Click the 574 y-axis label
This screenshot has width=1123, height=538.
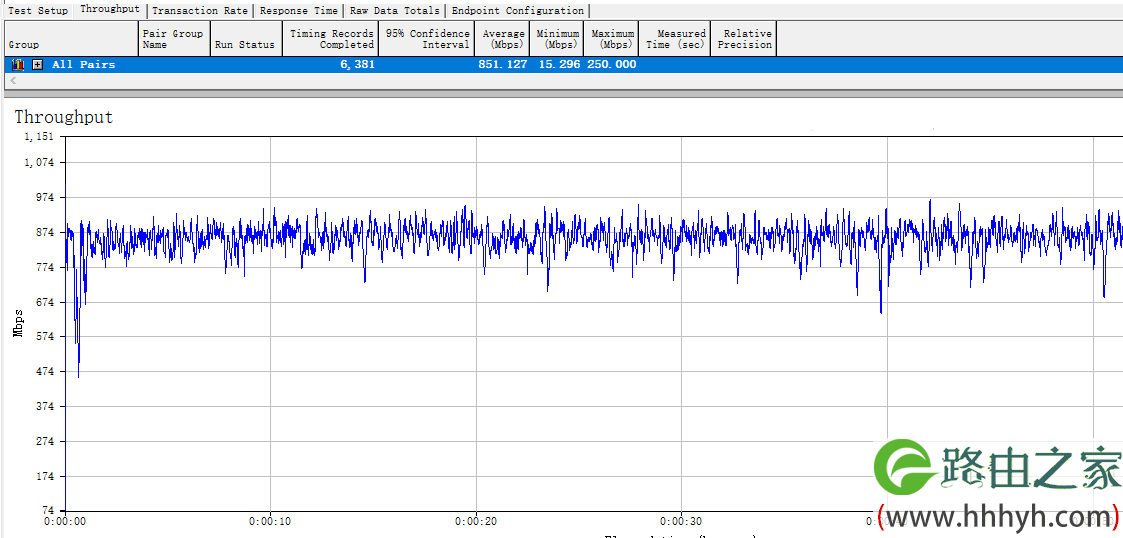44,337
